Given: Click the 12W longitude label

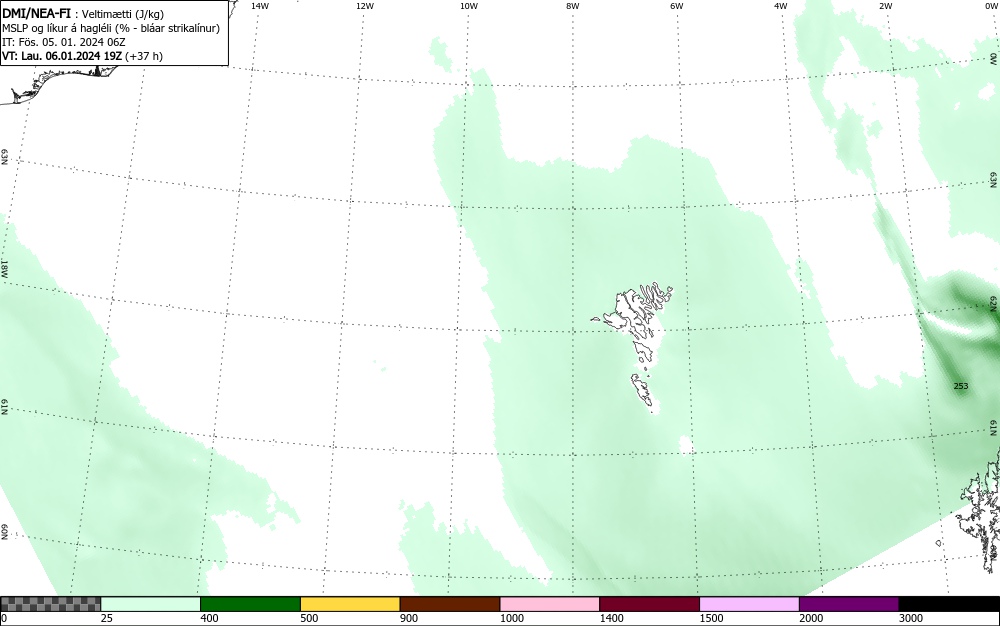Looking at the screenshot, I should click(x=364, y=6).
